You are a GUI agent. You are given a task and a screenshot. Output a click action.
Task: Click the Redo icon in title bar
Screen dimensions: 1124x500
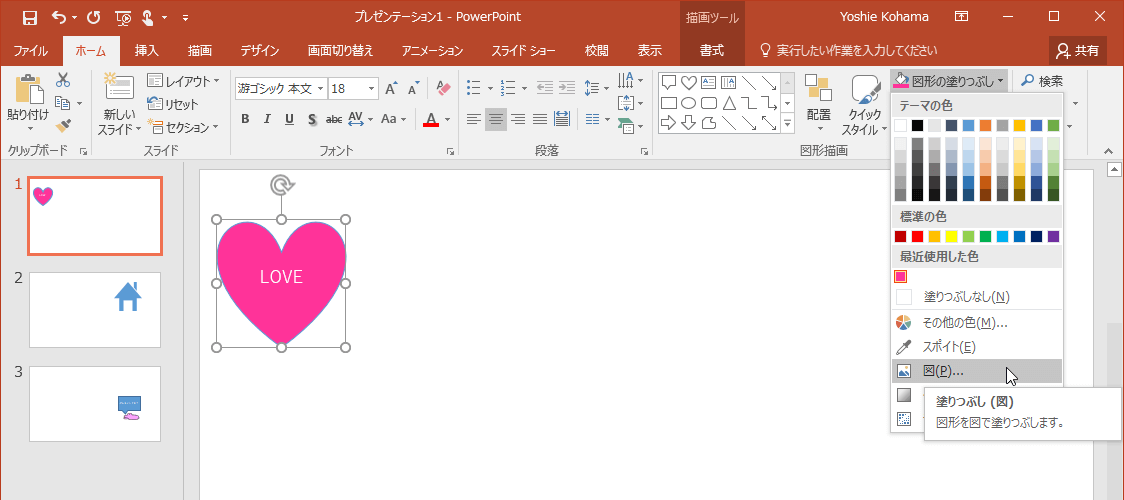pos(94,16)
